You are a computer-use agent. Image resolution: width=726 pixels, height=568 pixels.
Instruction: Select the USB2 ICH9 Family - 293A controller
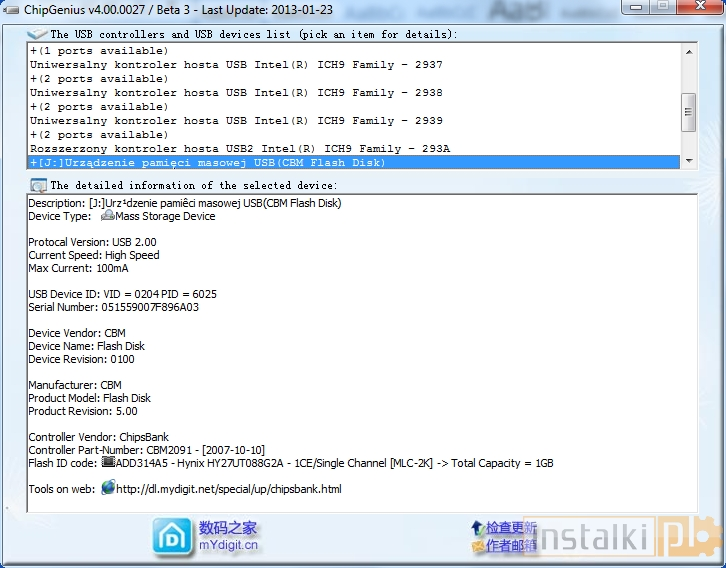point(240,149)
